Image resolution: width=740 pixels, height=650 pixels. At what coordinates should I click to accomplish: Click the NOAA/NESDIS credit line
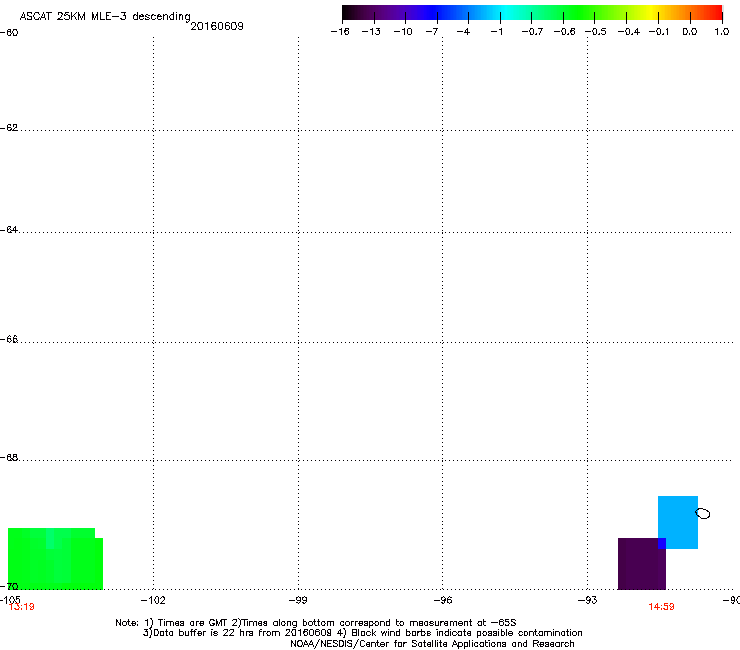tap(432, 644)
